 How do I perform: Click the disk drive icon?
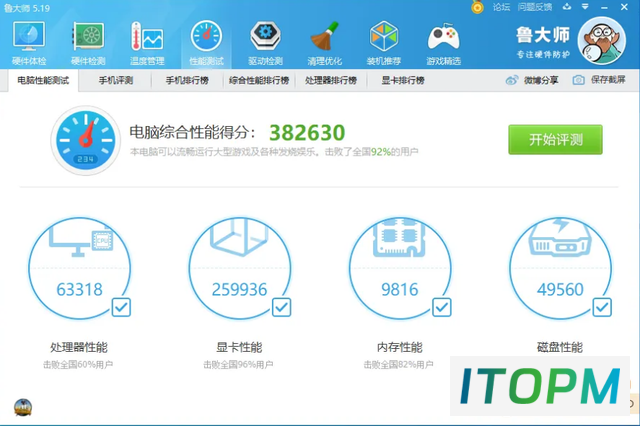pyautogui.click(x=560, y=237)
